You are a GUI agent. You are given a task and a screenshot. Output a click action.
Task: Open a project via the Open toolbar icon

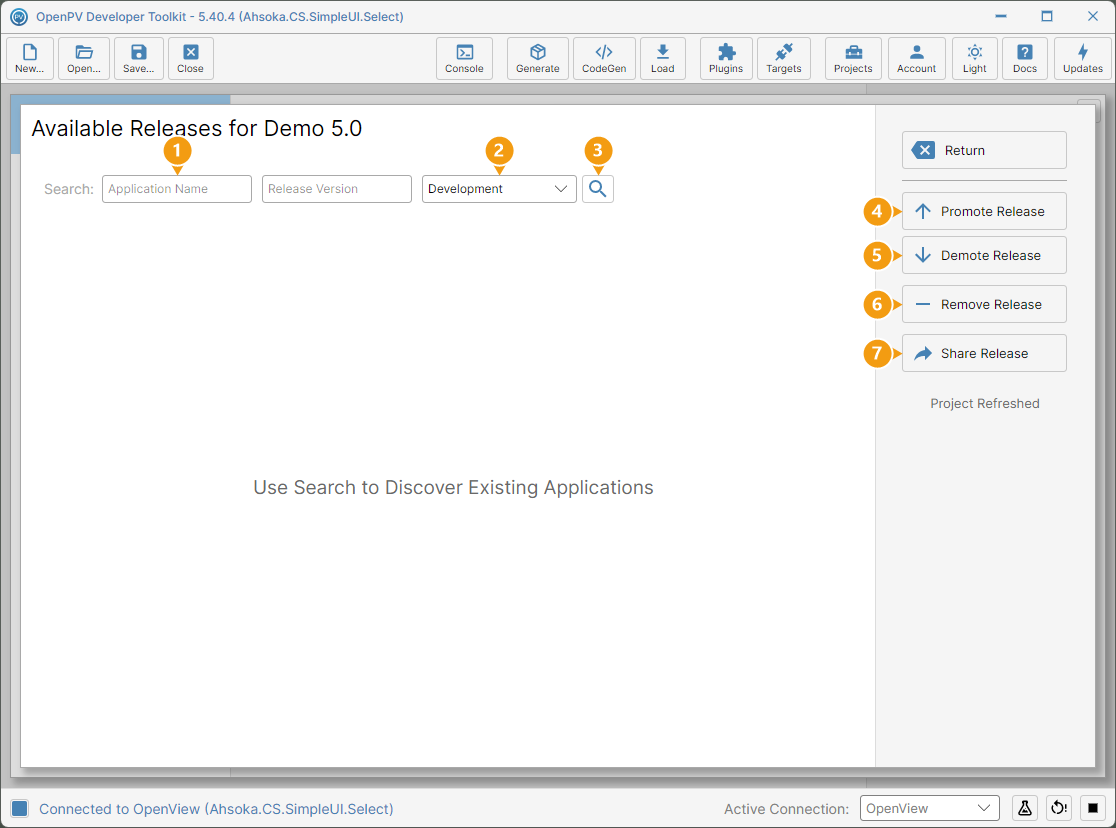(84, 58)
